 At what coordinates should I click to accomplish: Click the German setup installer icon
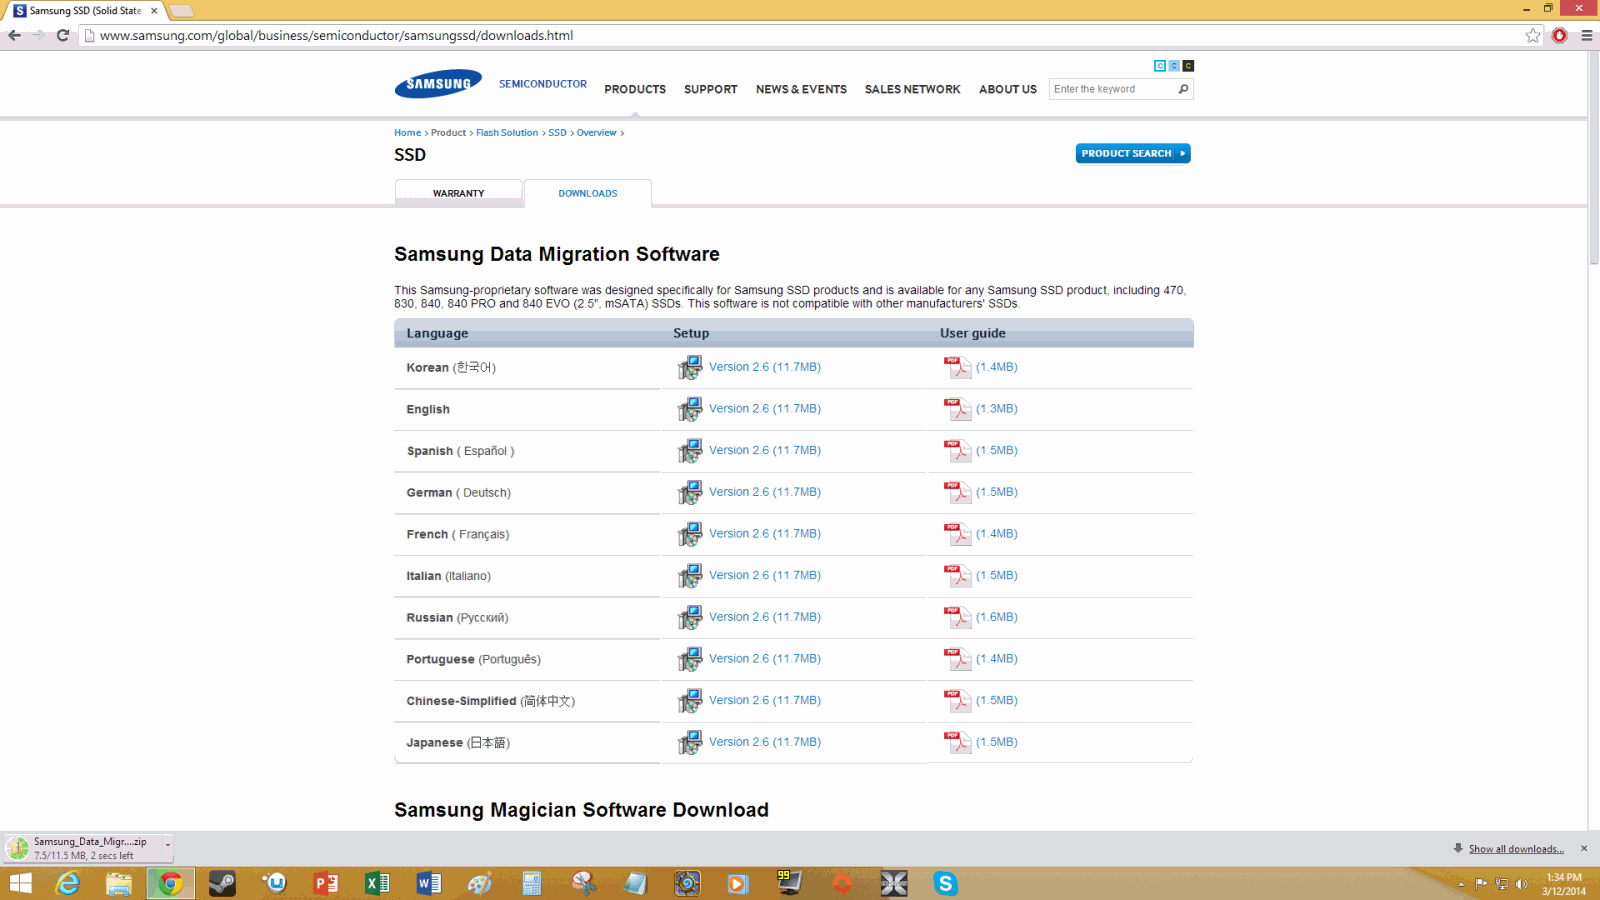pyautogui.click(x=690, y=493)
